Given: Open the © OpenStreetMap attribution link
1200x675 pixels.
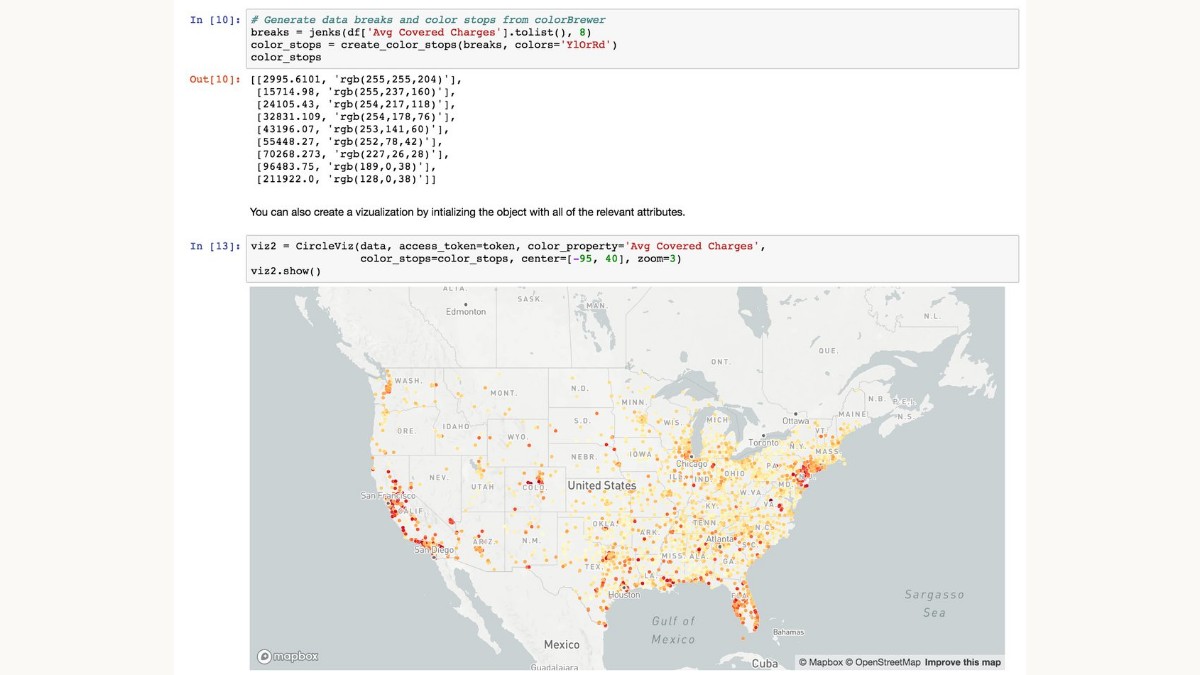Looking at the screenshot, I should pos(883,662).
